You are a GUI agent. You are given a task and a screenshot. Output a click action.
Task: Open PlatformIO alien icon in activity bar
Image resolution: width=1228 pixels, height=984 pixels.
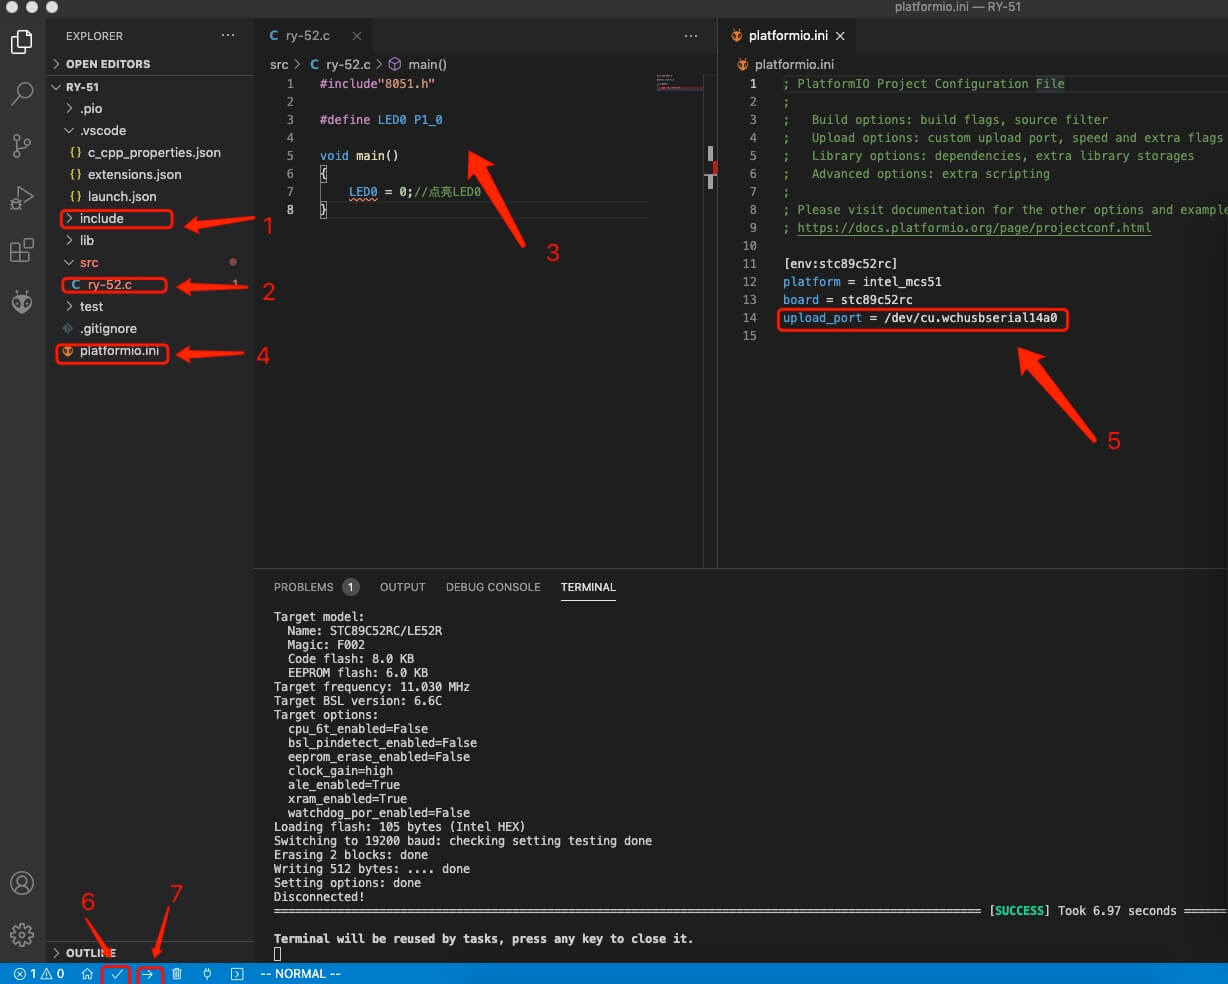[x=21, y=302]
